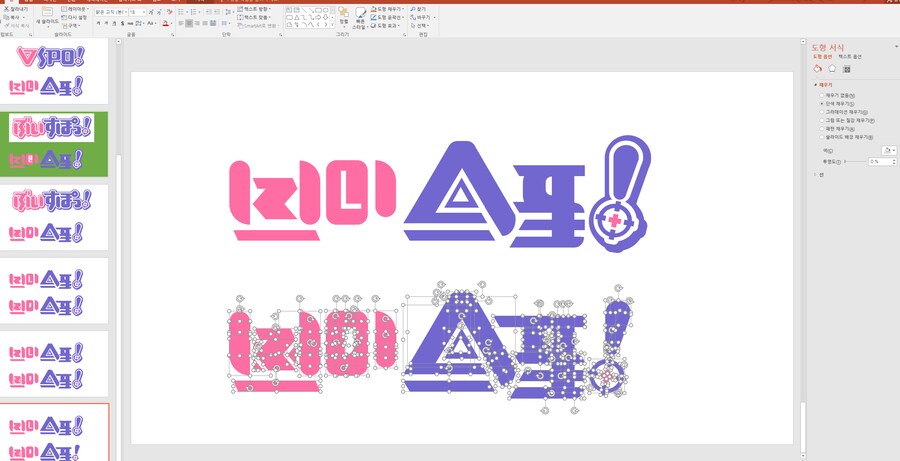Click the font color button

[165, 24]
